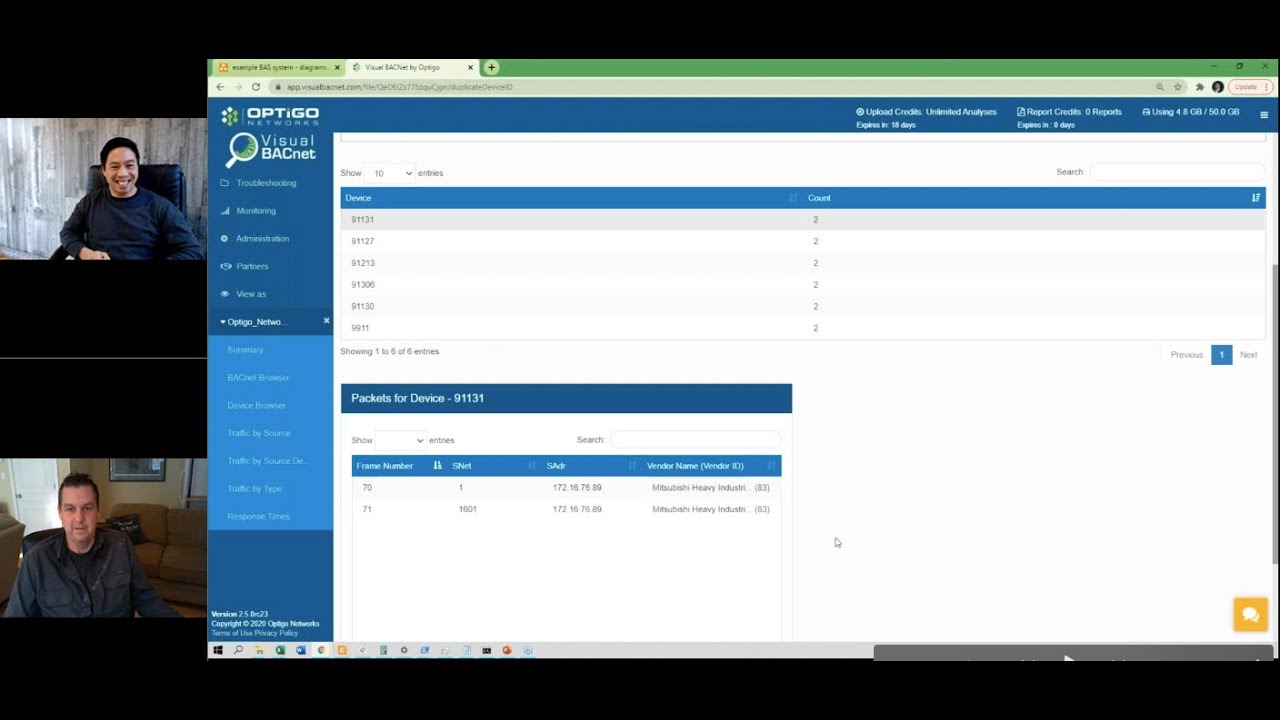Sort by Frame Number column icon

click(437, 466)
